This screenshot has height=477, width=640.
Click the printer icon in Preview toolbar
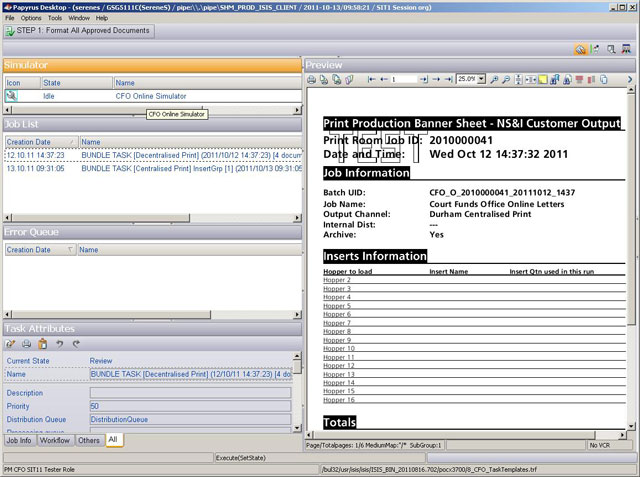click(311, 80)
